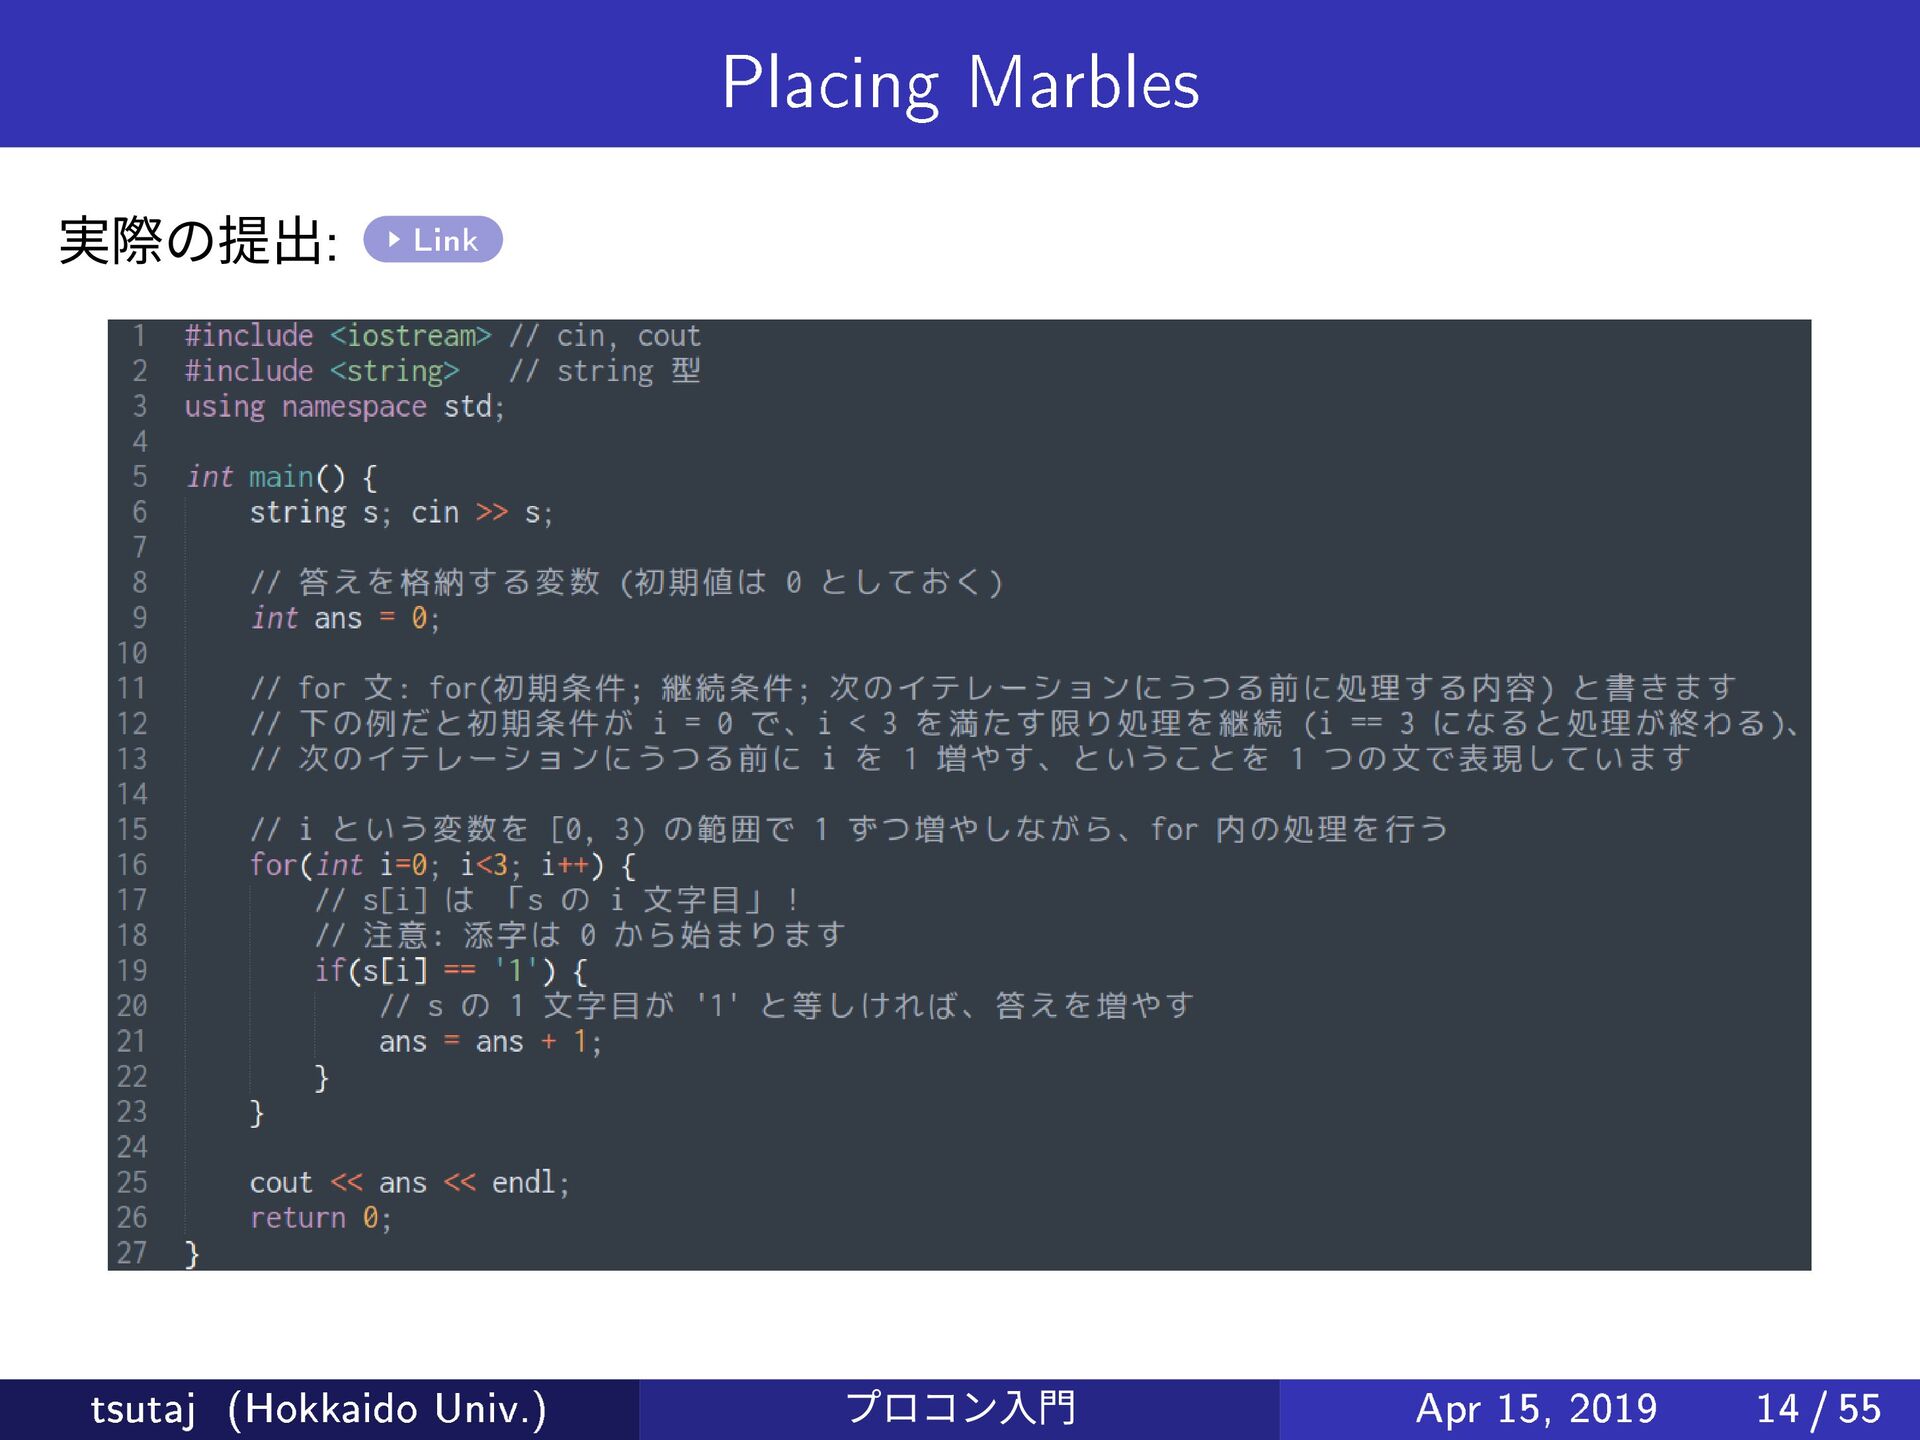Click the プロコン入門 footer title
This screenshot has height=1440, width=1920.
tap(959, 1409)
